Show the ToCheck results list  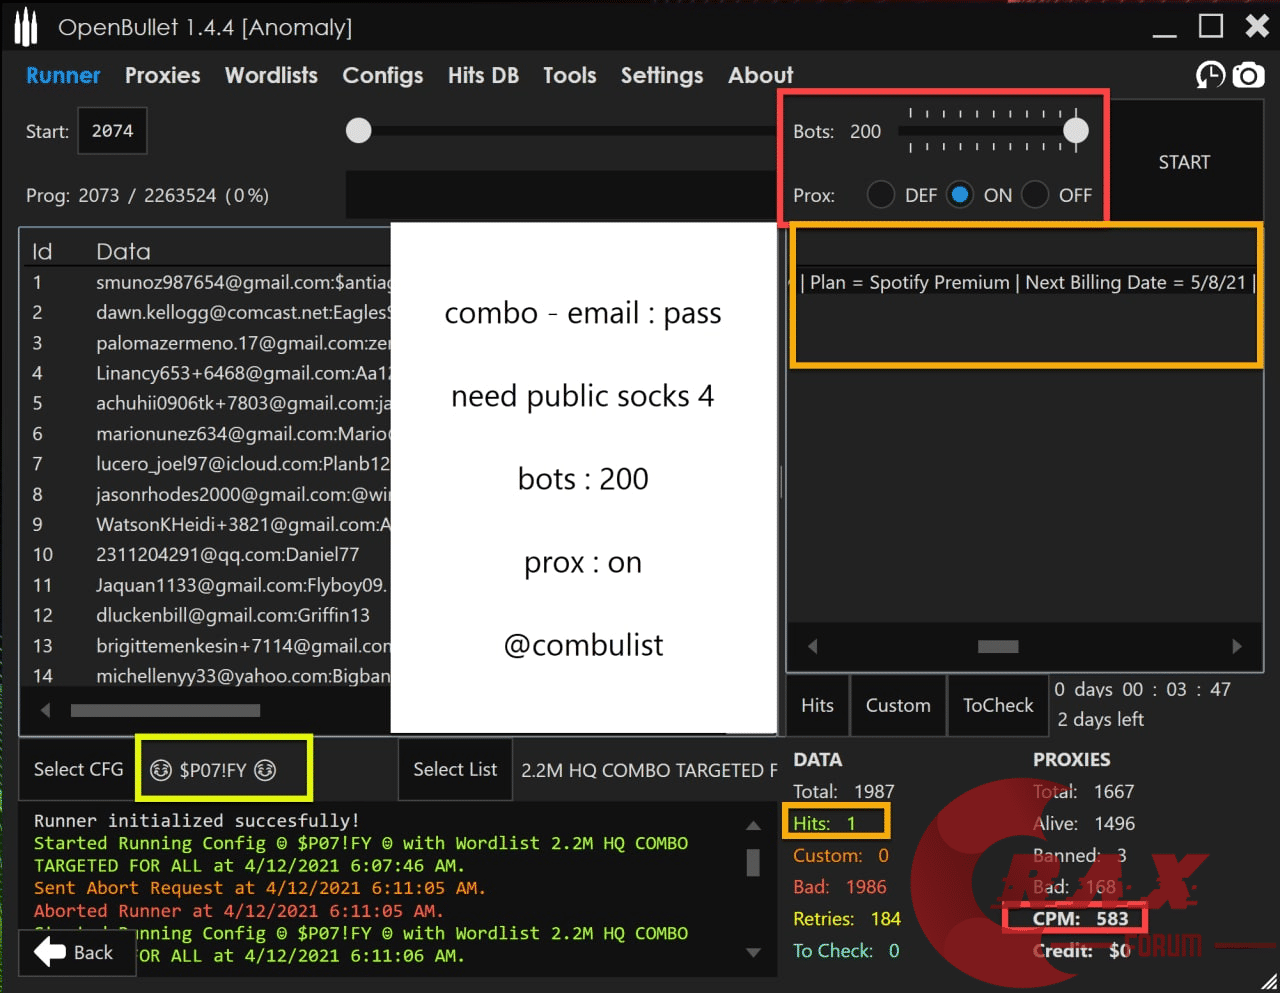pyautogui.click(x=998, y=705)
